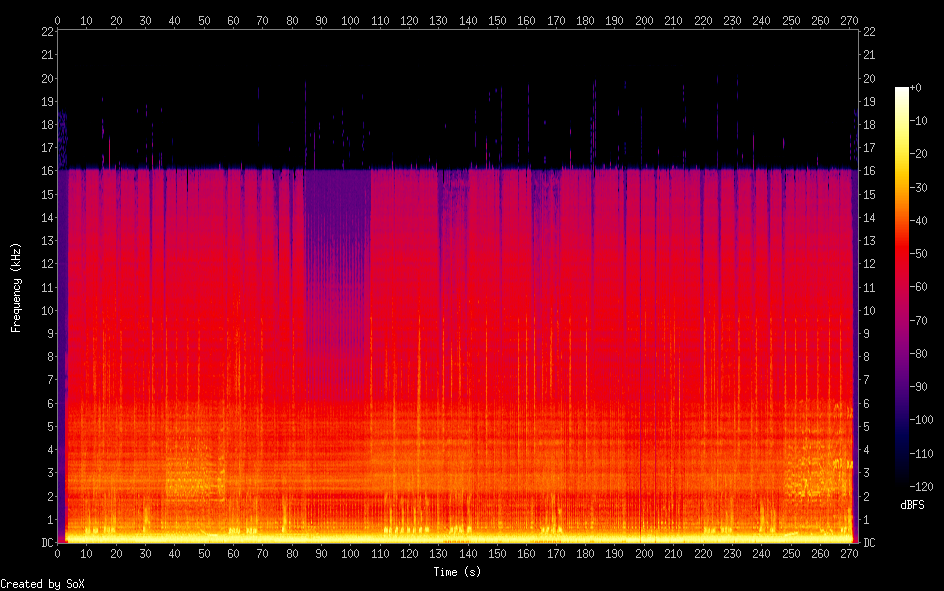This screenshot has width=944, height=591.
Task: Click the DC label on the left axis
Action: (45, 542)
